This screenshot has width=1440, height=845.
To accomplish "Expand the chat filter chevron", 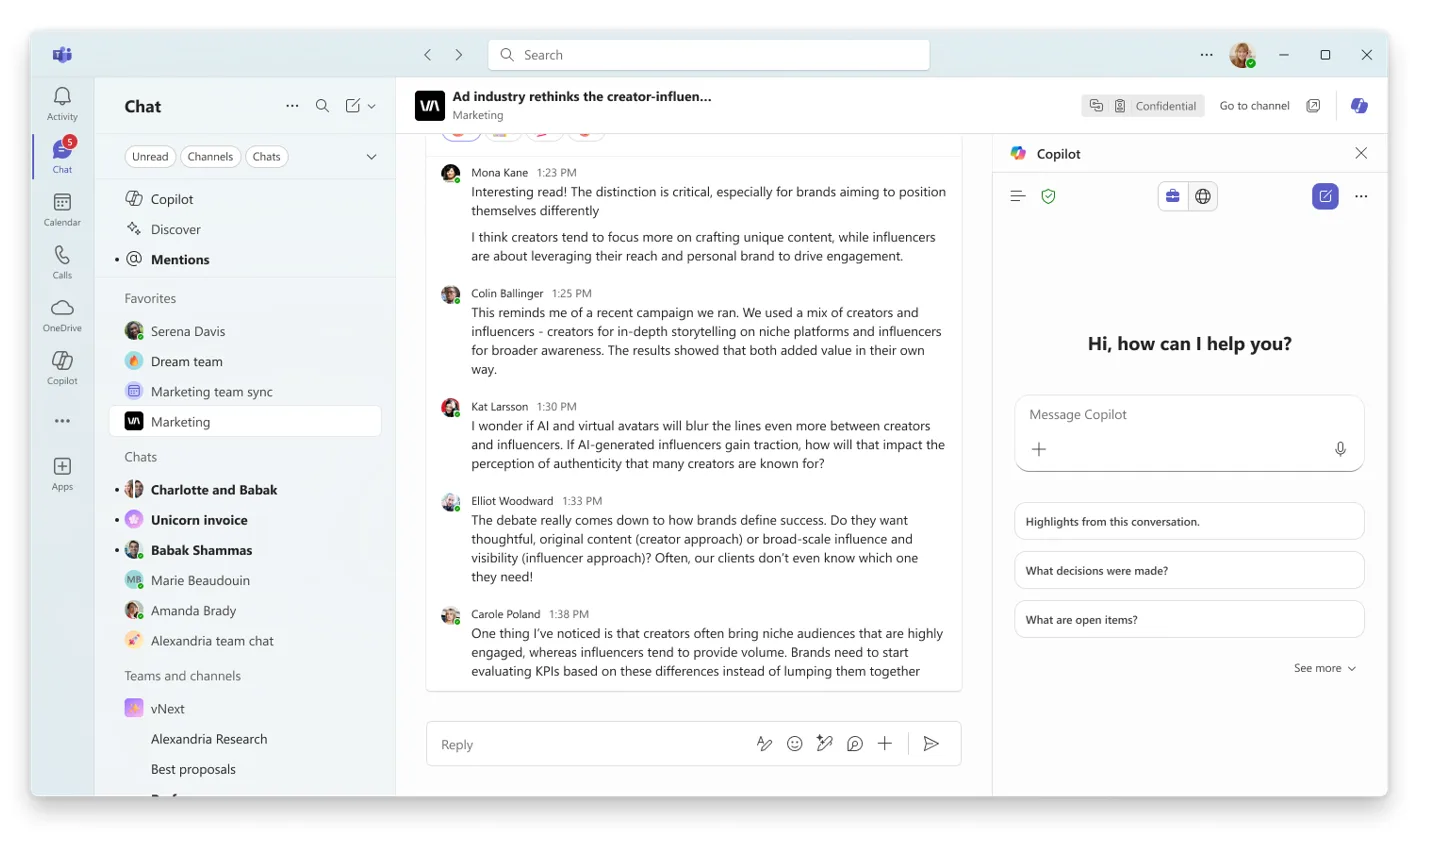I will click(371, 156).
